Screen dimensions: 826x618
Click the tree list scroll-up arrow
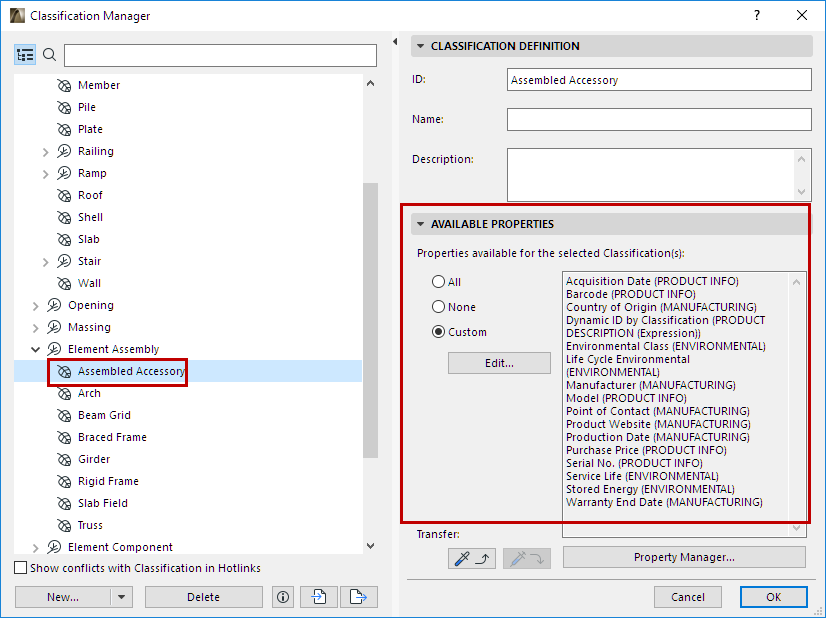point(370,83)
